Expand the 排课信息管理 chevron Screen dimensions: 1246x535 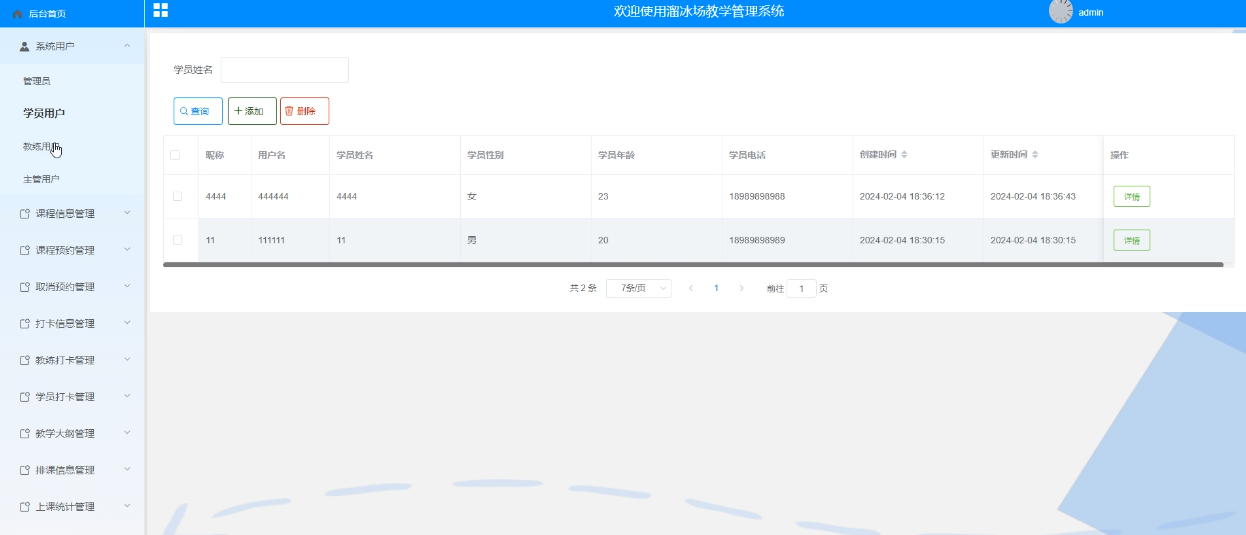coord(127,470)
